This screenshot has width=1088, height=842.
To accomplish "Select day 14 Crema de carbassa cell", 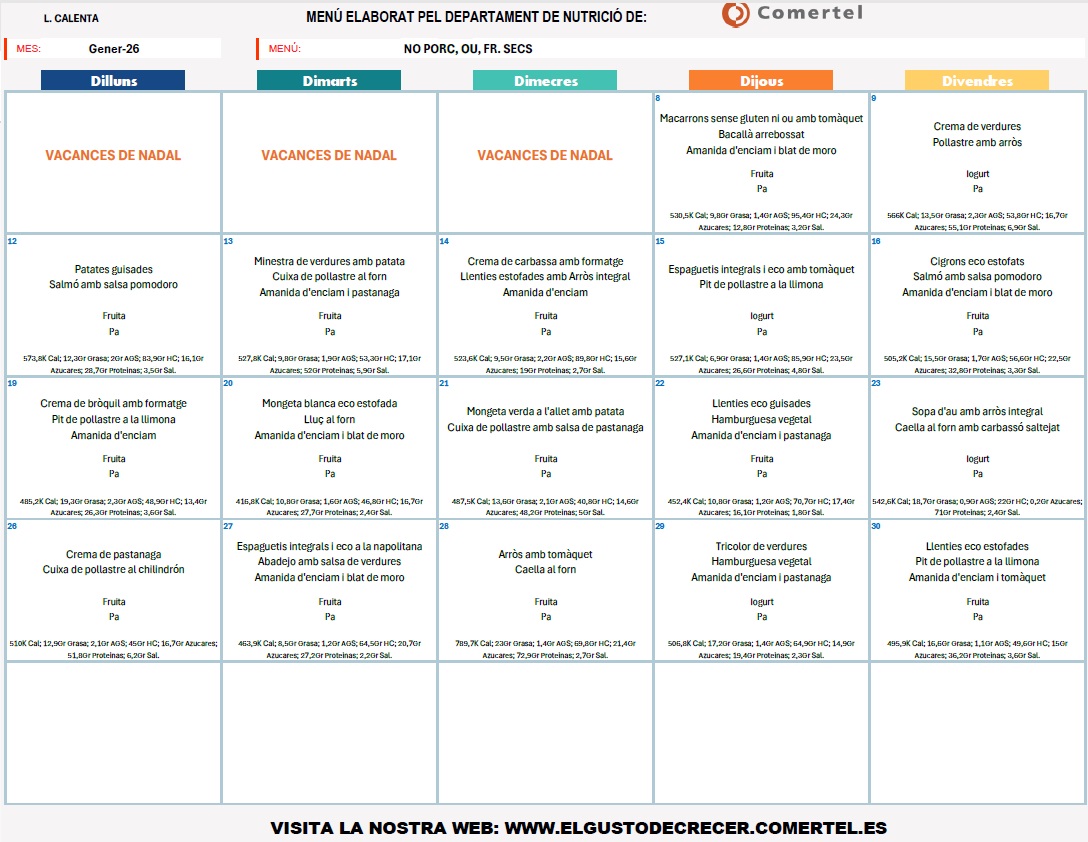I will (x=545, y=304).
